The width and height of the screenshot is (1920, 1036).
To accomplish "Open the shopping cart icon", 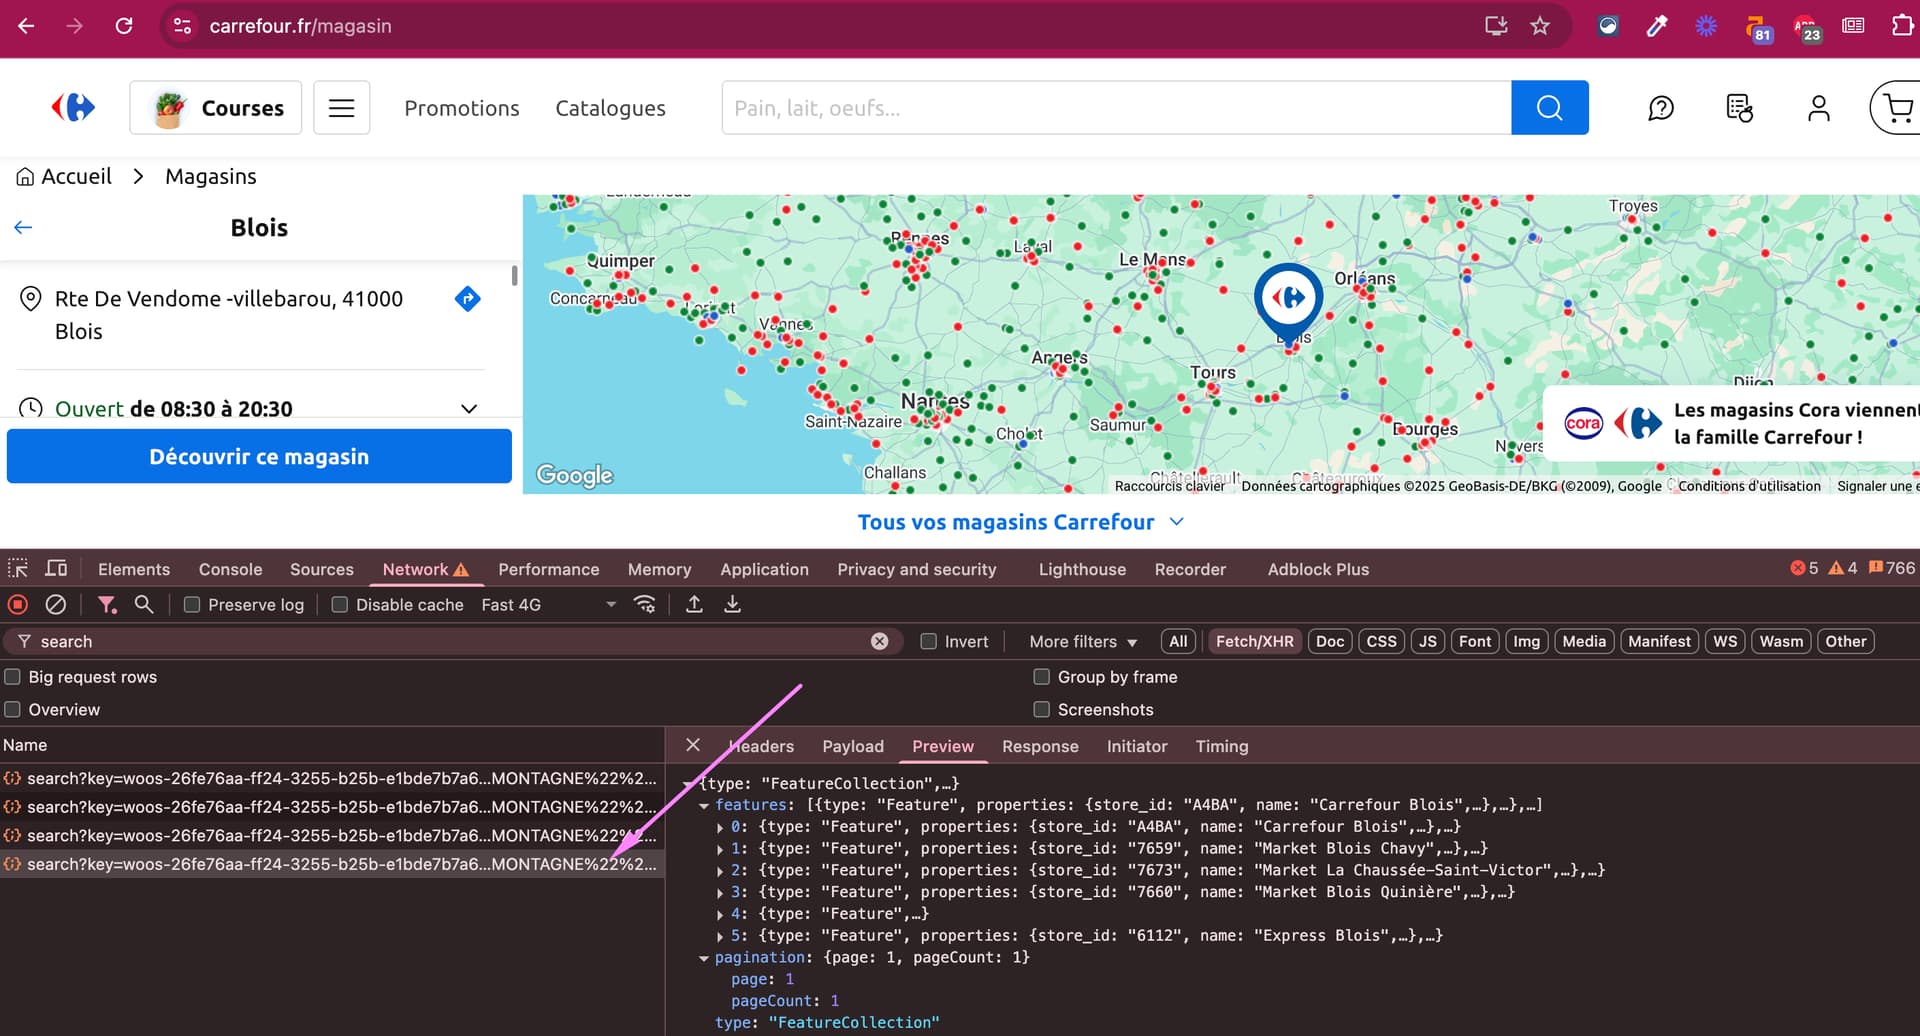I will 1896,108.
